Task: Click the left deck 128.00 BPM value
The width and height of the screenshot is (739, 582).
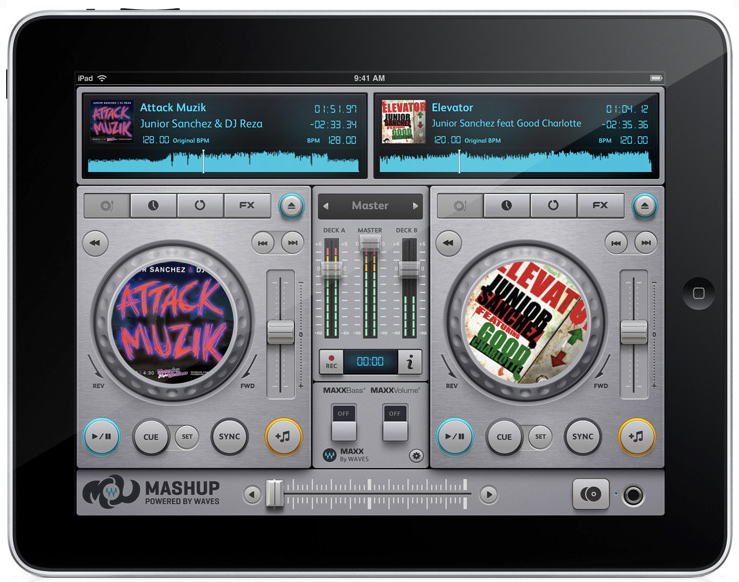Action: pos(342,140)
